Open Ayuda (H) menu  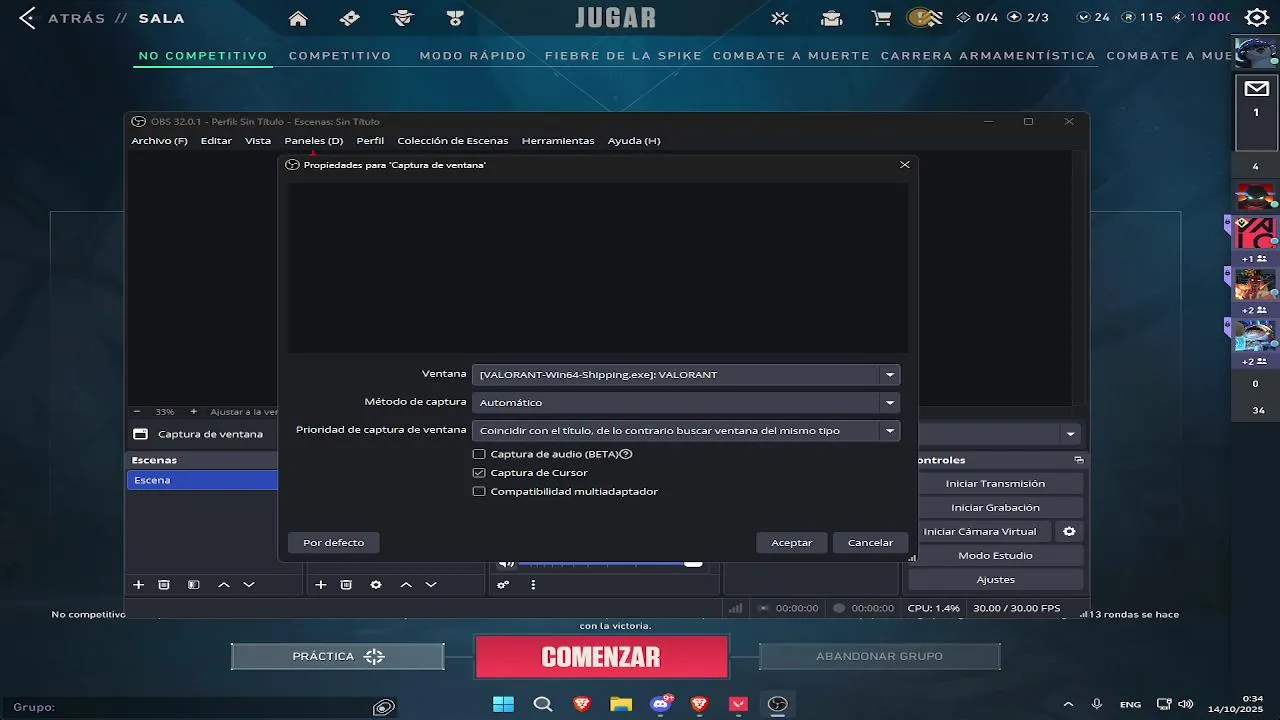pyautogui.click(x=634, y=141)
